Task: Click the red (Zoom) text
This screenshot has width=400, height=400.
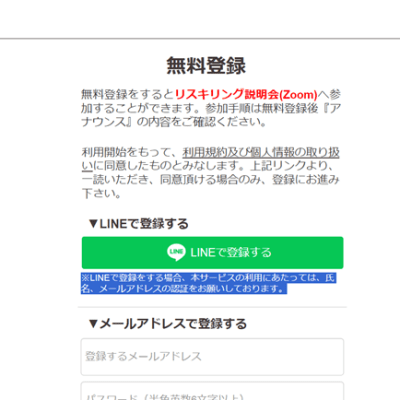Action: [x=298, y=94]
